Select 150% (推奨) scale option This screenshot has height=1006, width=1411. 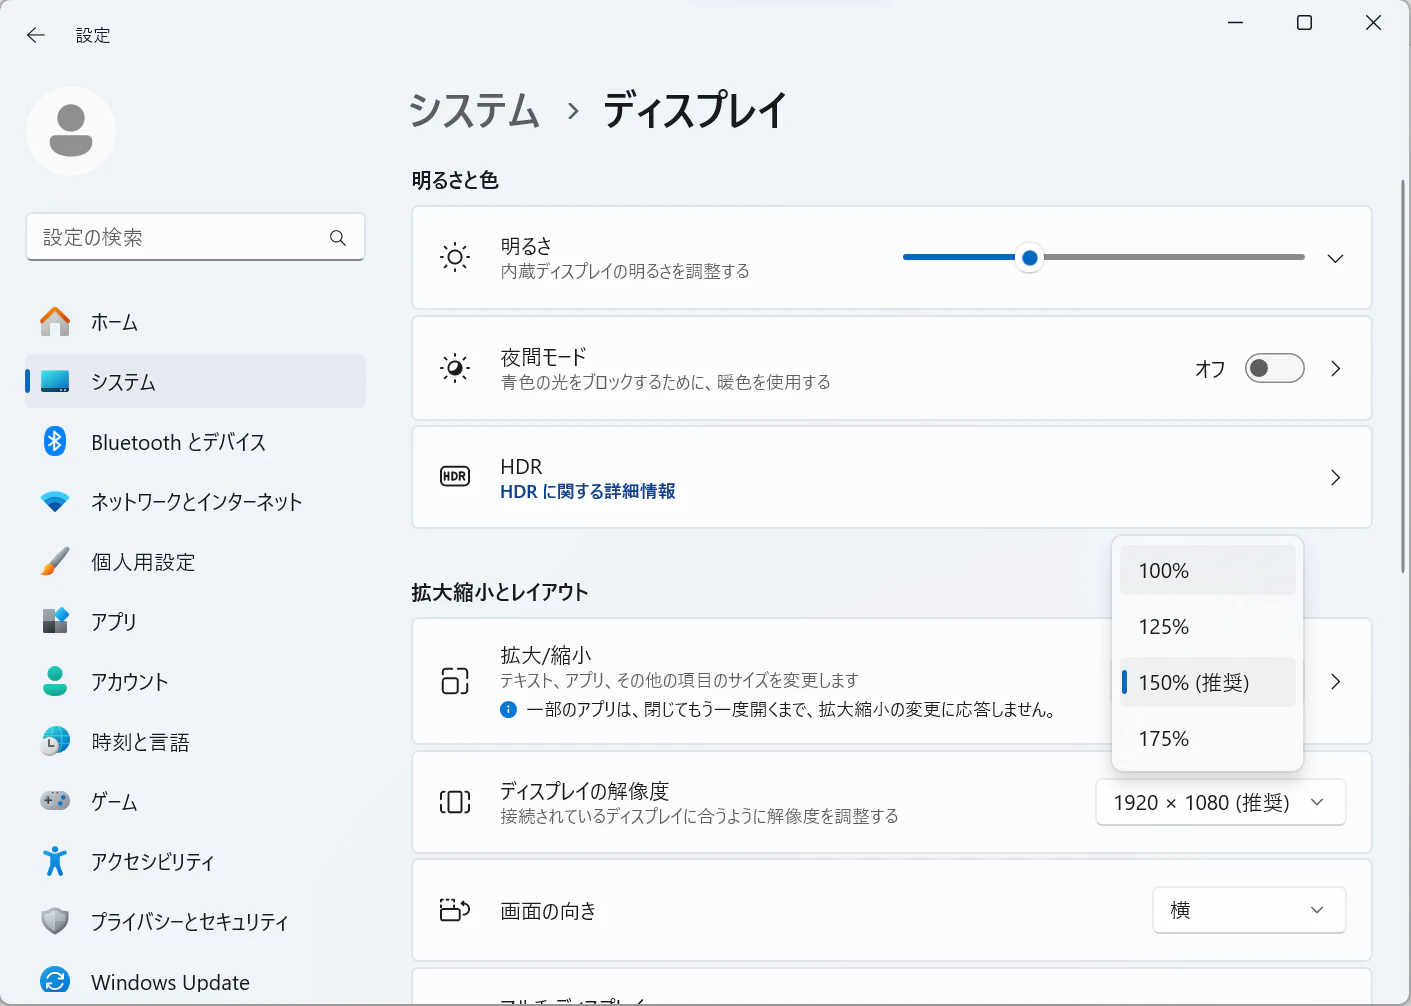1208,682
